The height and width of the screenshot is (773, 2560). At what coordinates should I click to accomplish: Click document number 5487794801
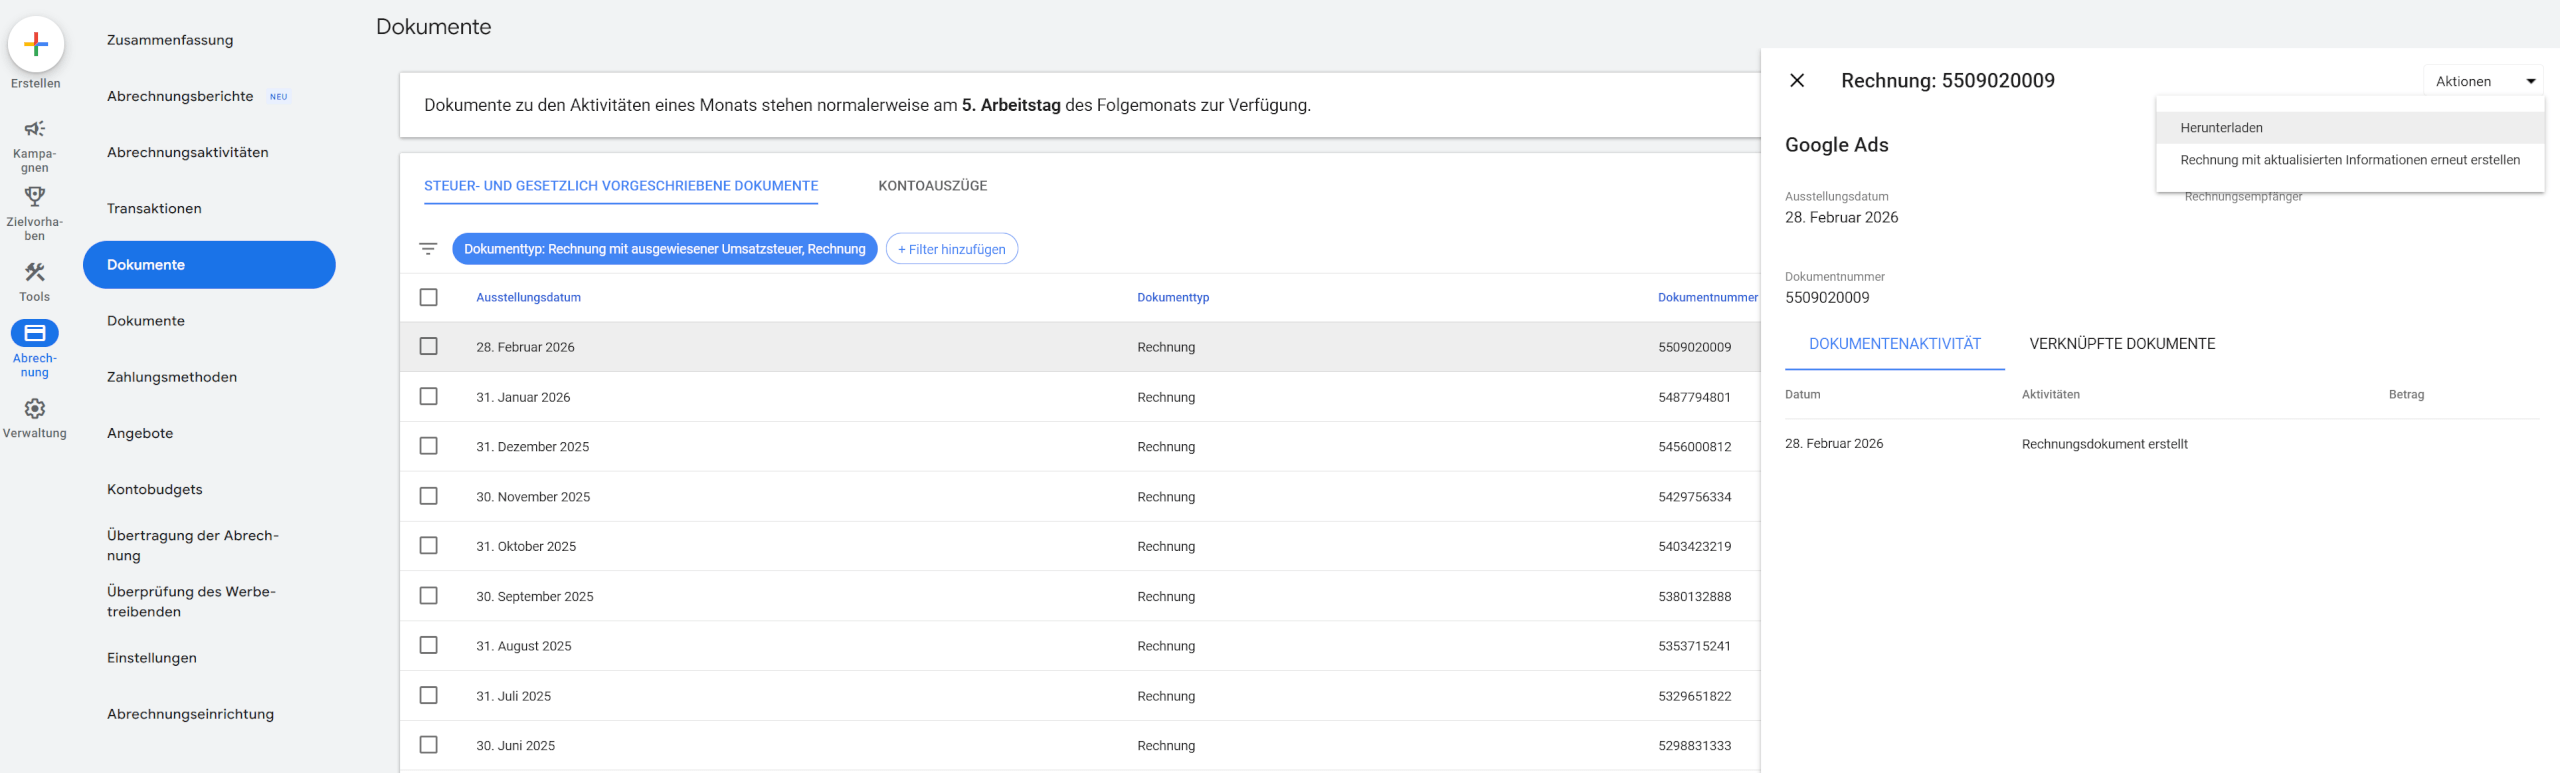click(1694, 397)
